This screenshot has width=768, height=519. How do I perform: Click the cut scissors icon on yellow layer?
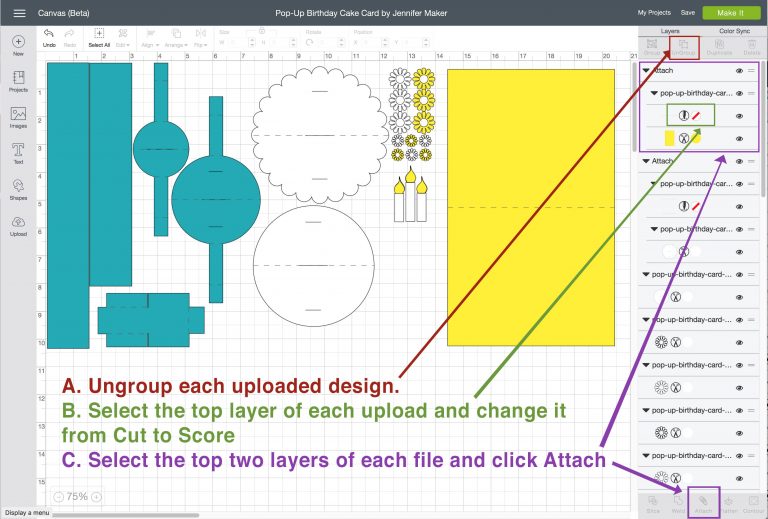[684, 139]
